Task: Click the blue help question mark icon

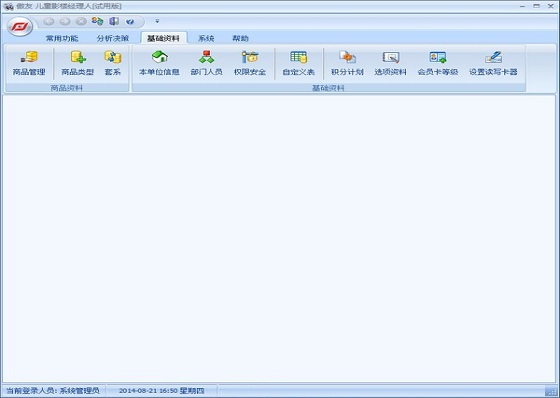Action: [130, 21]
